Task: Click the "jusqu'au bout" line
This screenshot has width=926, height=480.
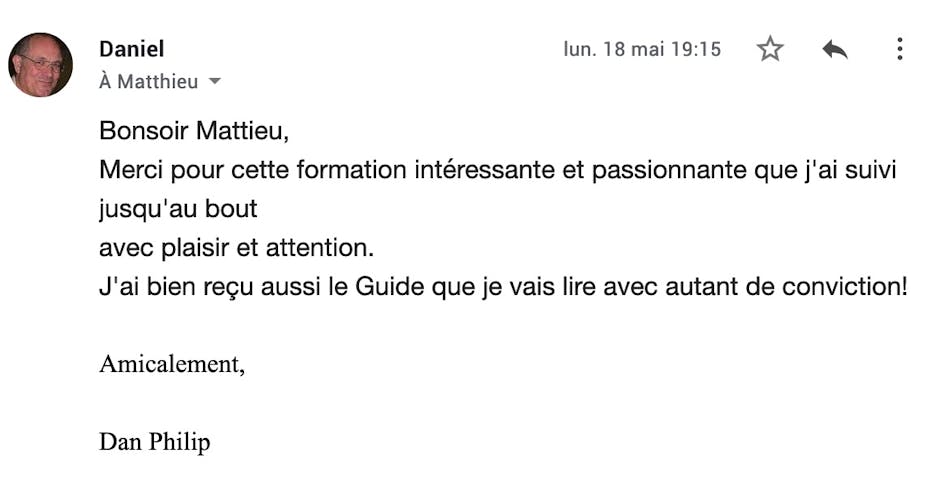Action: [x=178, y=210]
